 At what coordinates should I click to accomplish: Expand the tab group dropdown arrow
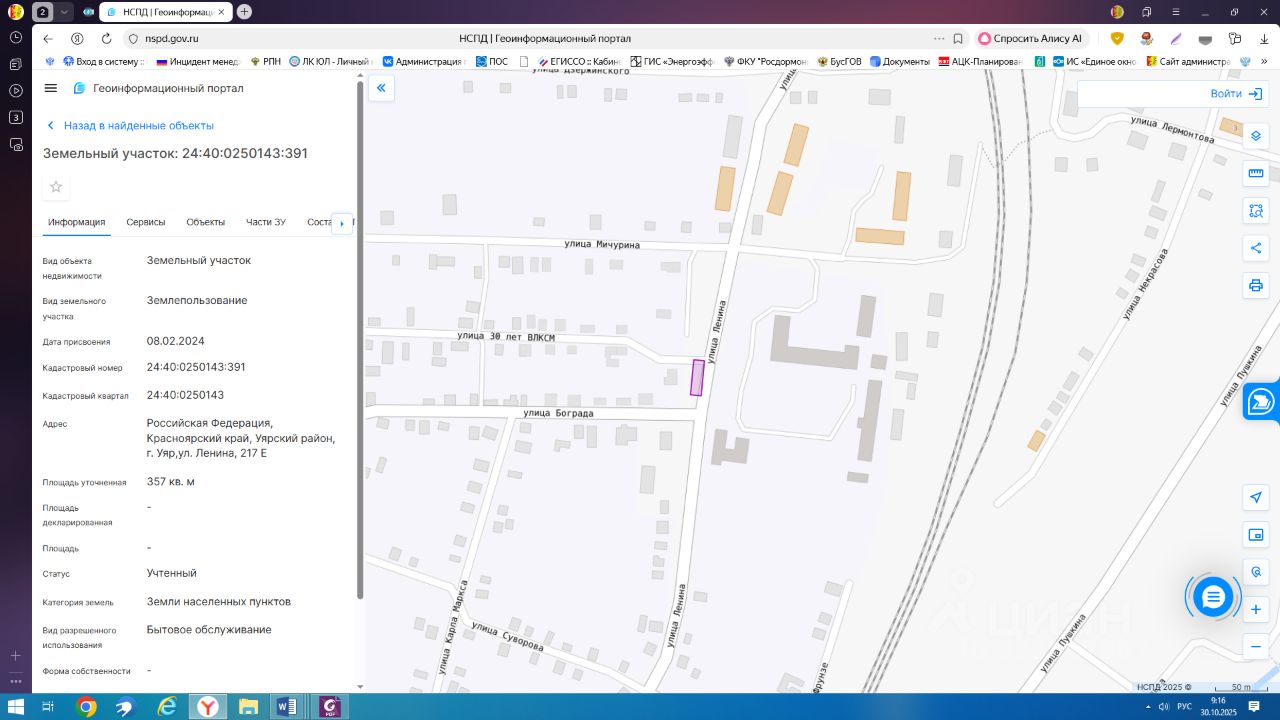tap(65, 12)
